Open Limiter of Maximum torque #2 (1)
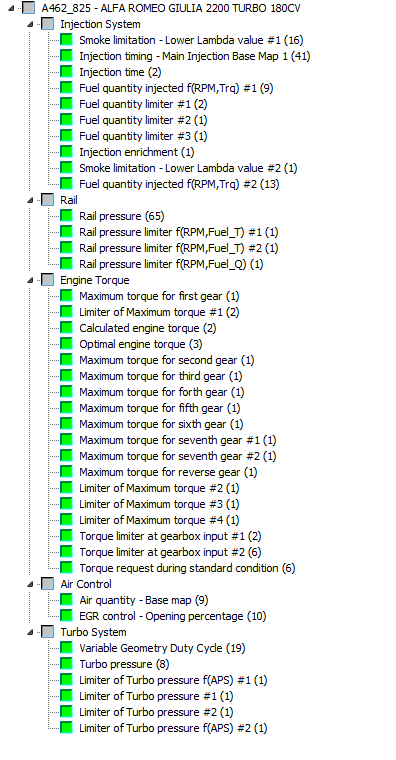Screen dimensions: 396x760 point(159,488)
